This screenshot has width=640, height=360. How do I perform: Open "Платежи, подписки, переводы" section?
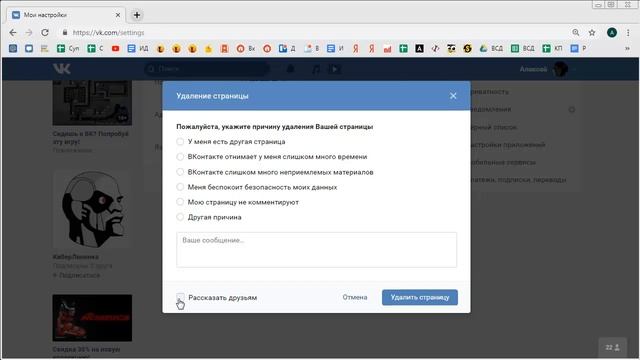click(x=518, y=180)
